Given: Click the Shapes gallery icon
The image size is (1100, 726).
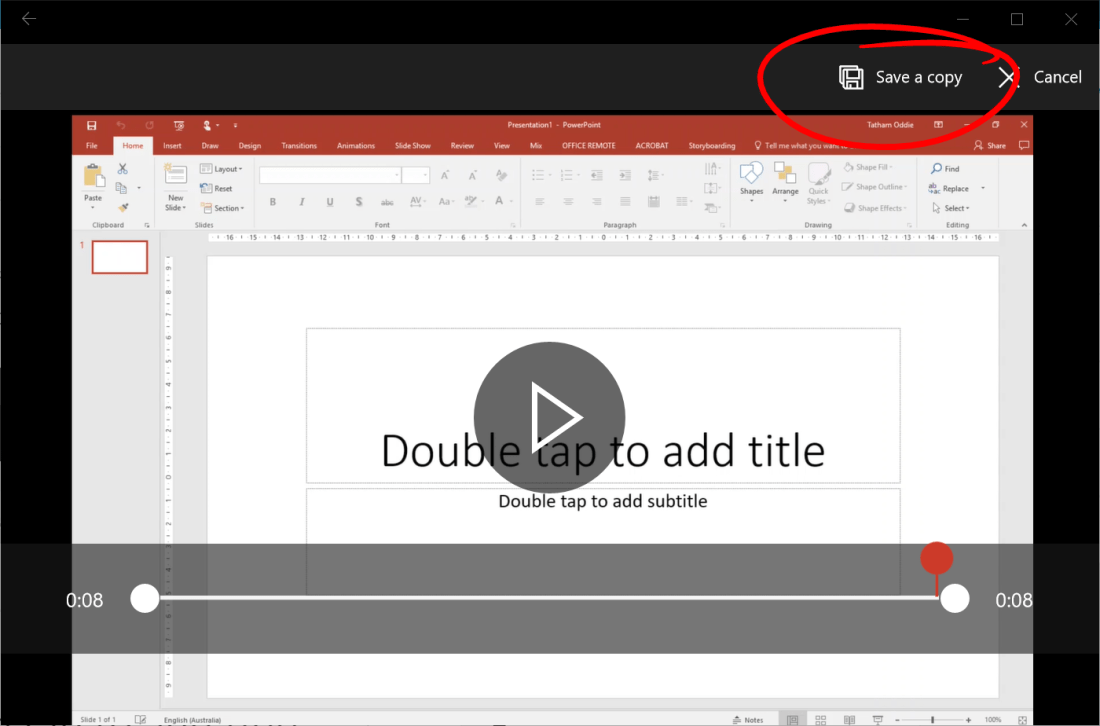Looking at the screenshot, I should [x=751, y=175].
